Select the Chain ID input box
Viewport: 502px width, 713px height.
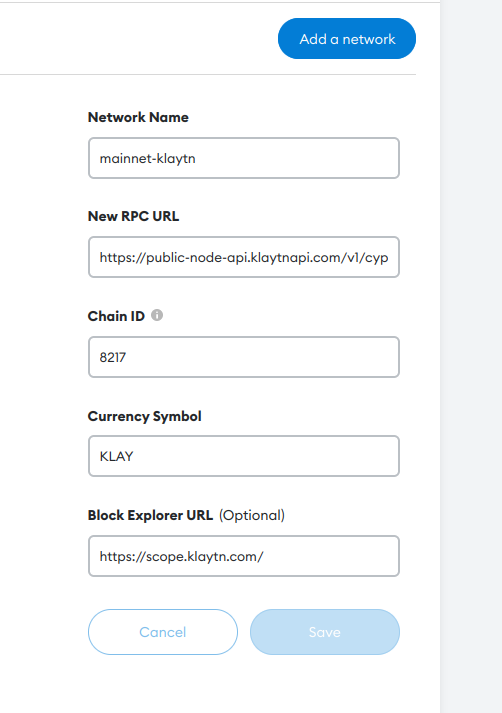(x=244, y=357)
